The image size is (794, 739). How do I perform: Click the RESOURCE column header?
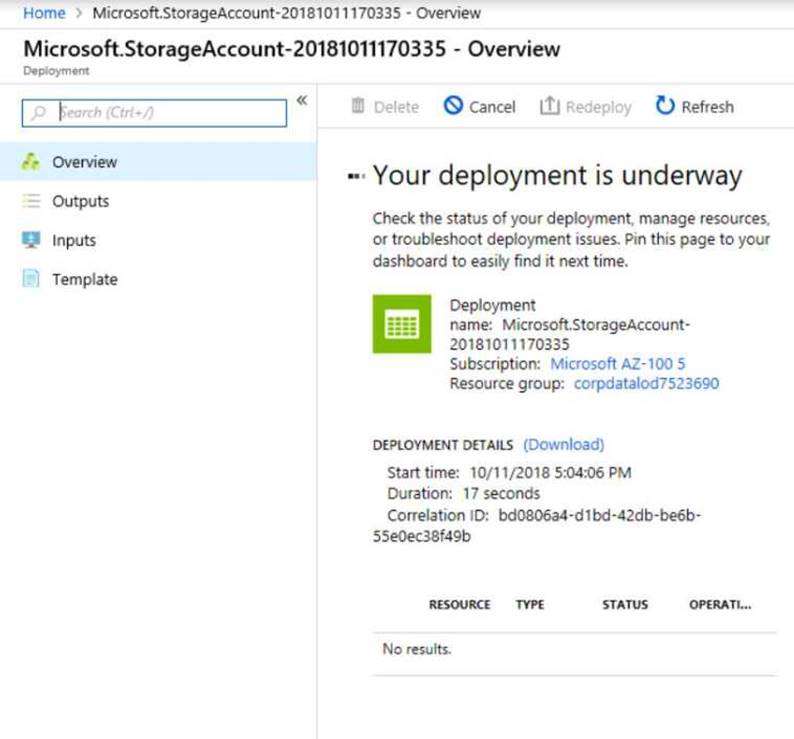point(459,604)
